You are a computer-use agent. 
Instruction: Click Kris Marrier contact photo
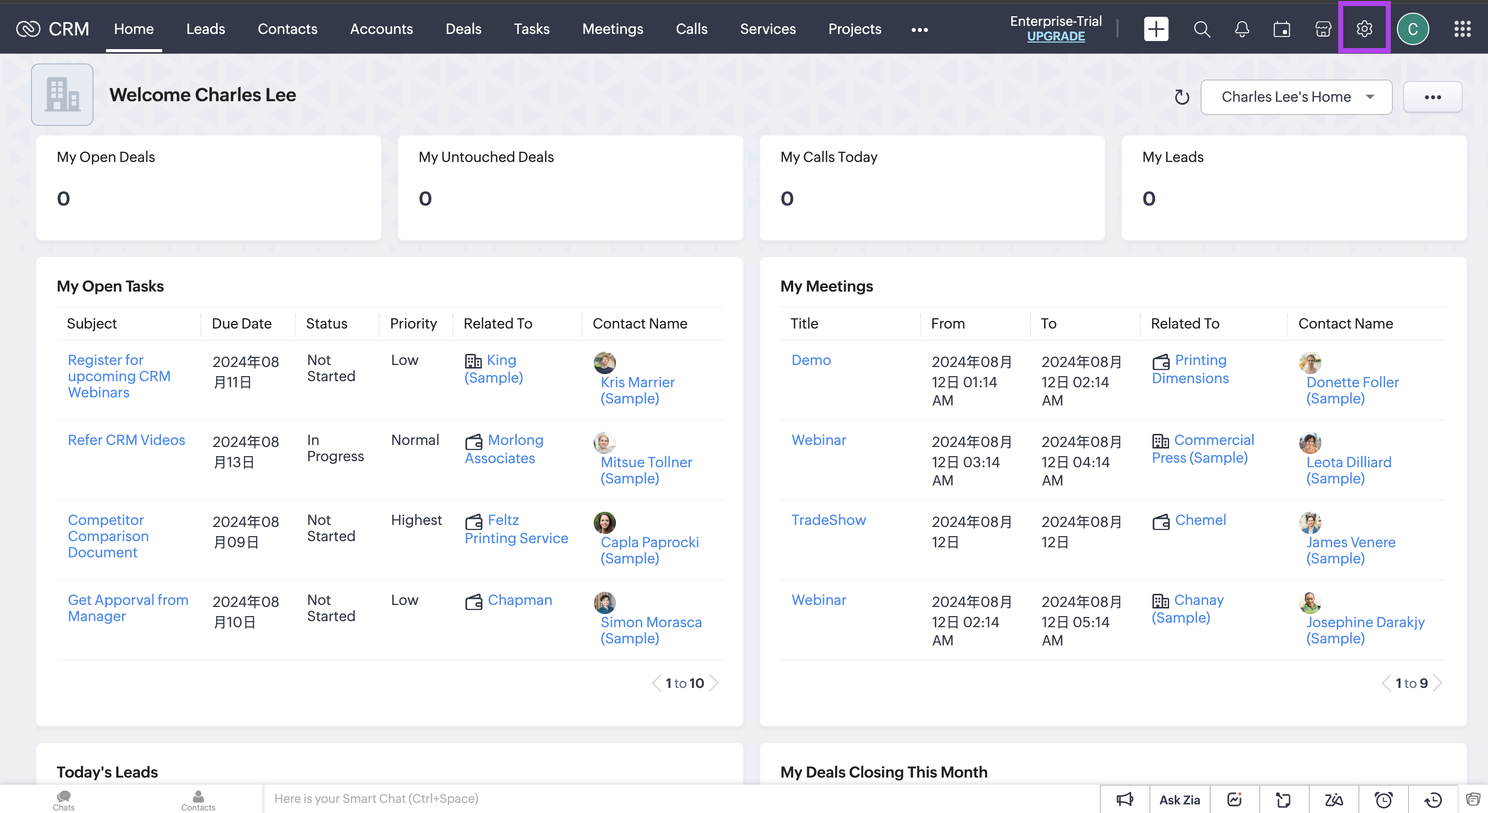pyautogui.click(x=604, y=362)
